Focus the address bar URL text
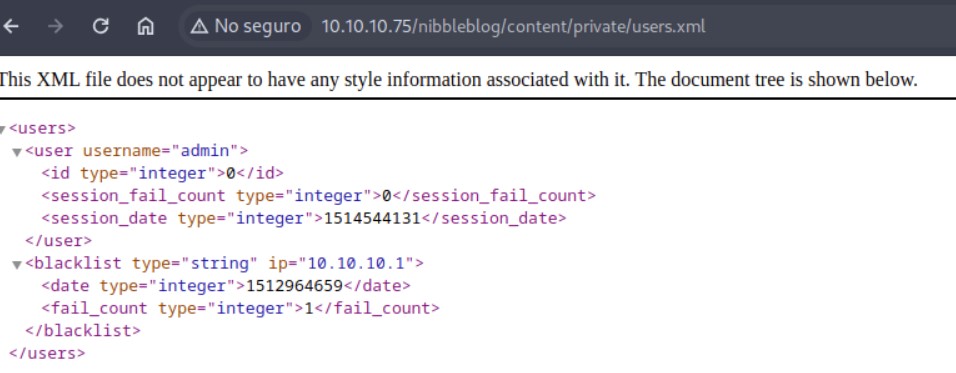The image size is (956, 373). tap(513, 27)
